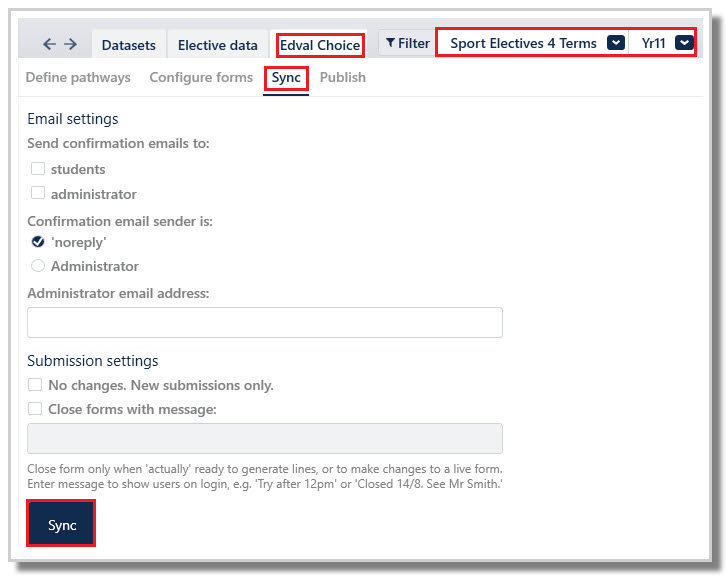This screenshot has width=727, height=576.
Task: Click the back arrow icon
Action: tap(49, 44)
